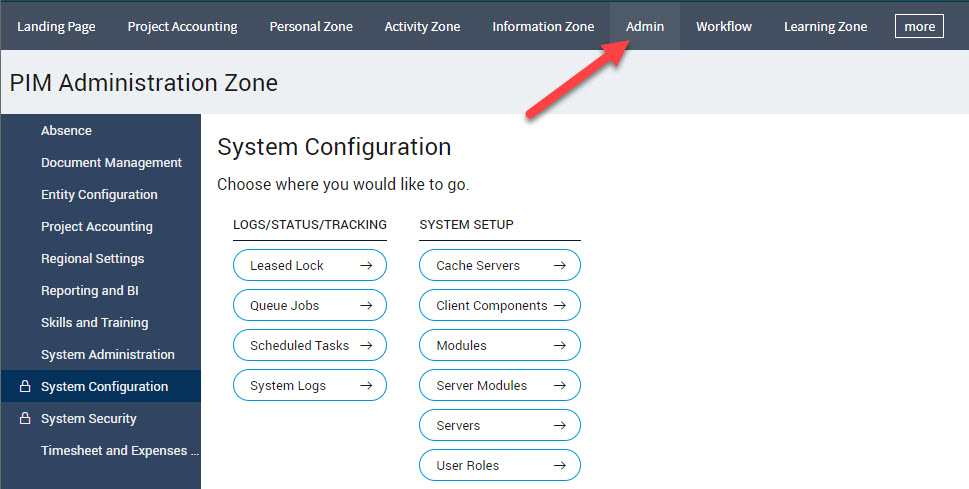Select Regional Settings in the sidebar
Screen dimensions: 969x489
(x=92, y=258)
